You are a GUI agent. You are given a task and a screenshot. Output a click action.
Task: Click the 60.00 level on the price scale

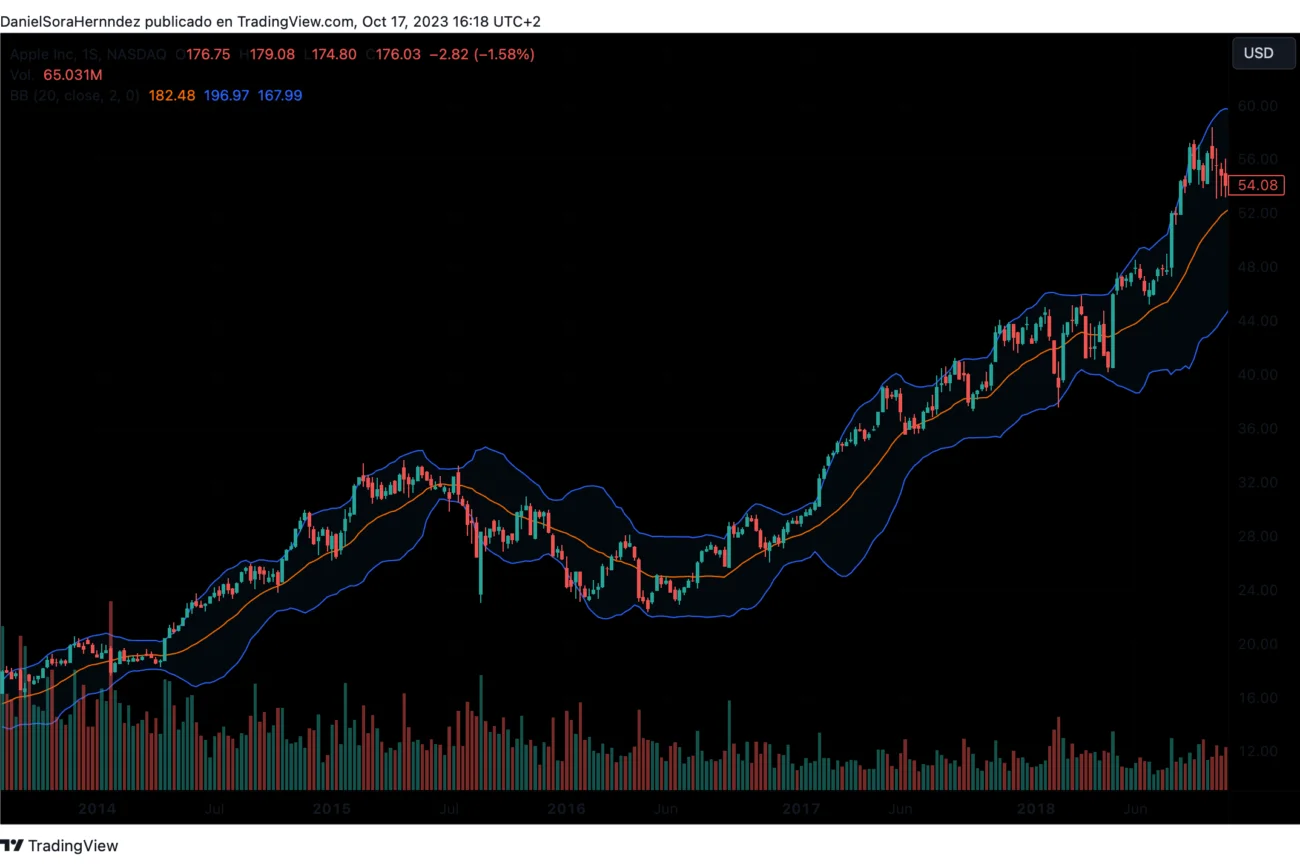1257,106
